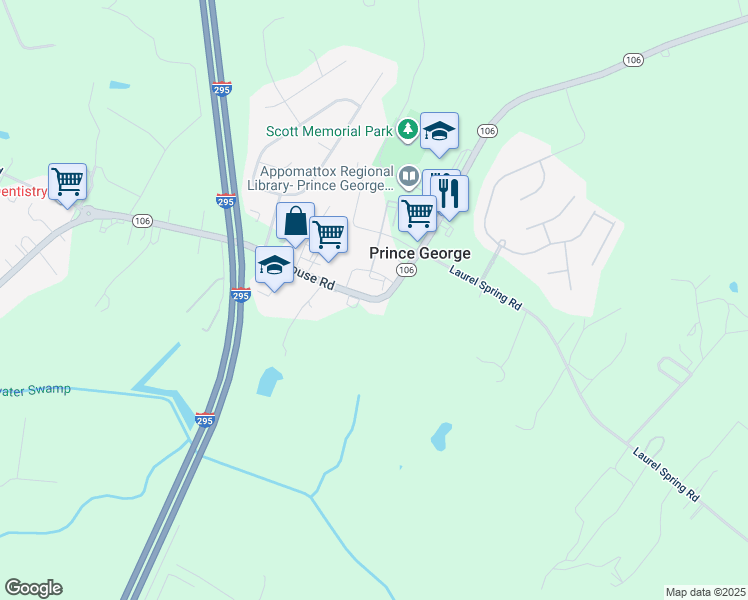Screen dimensions: 748x600
Task: Click the red Dentistry label
Action: pyautogui.click(x=23, y=192)
